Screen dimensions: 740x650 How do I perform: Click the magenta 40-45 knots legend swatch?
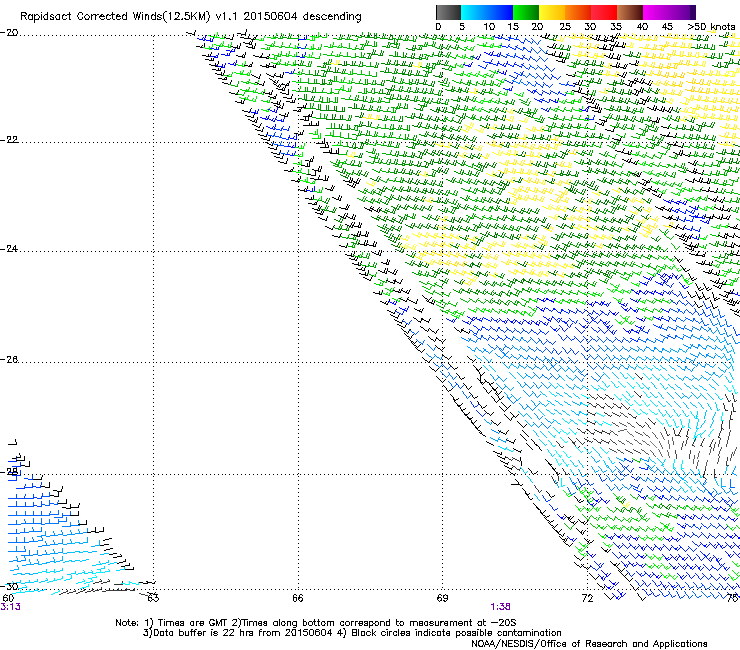[656, 12]
